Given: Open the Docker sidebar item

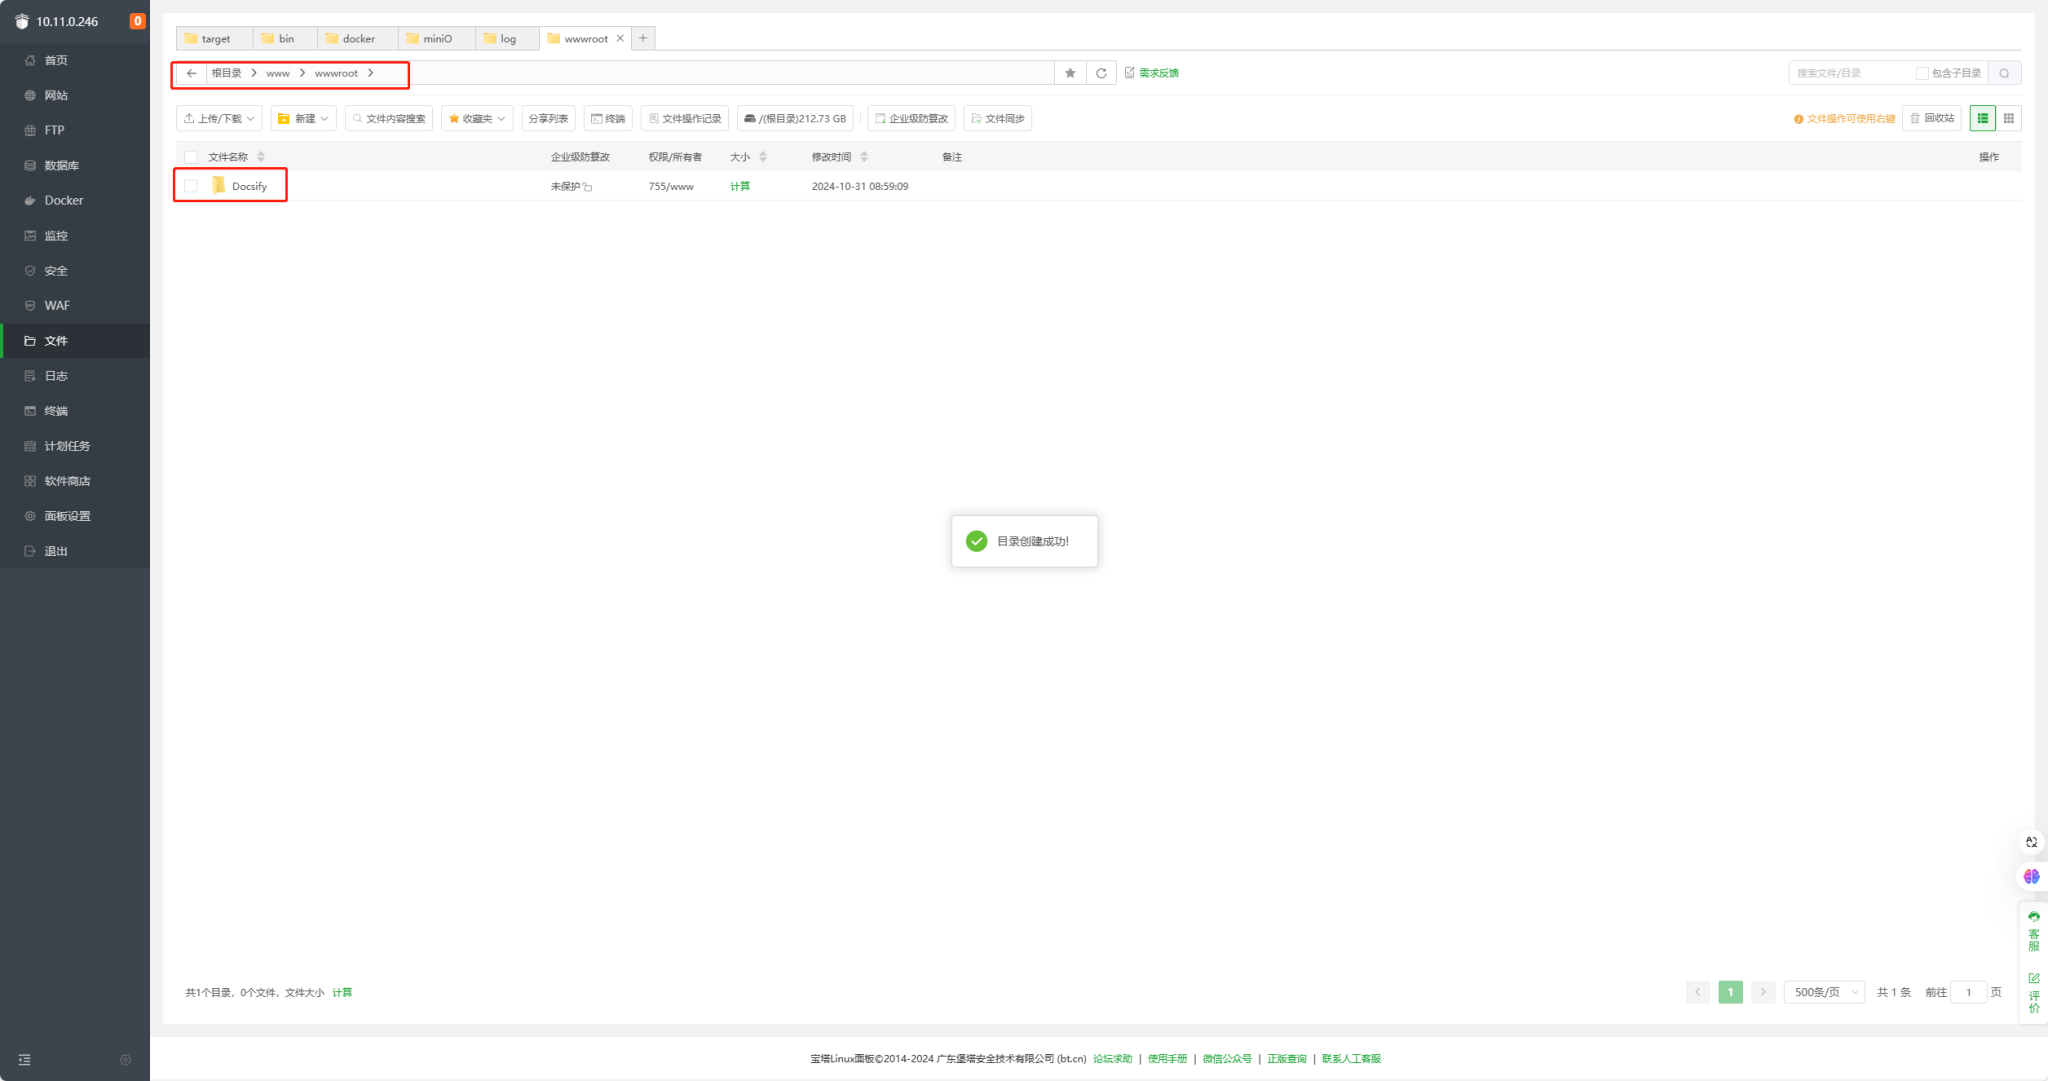Looking at the screenshot, I should pyautogui.click(x=64, y=200).
